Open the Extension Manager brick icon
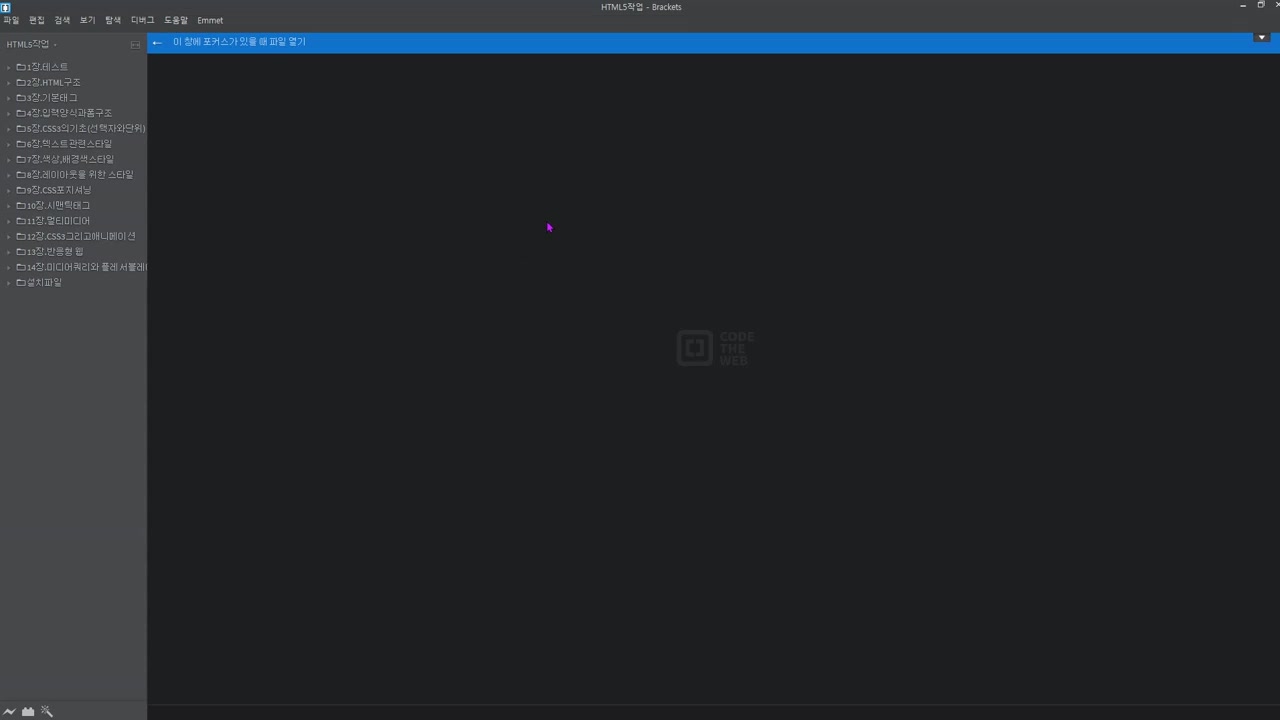This screenshot has height=720, width=1280. click(28, 711)
